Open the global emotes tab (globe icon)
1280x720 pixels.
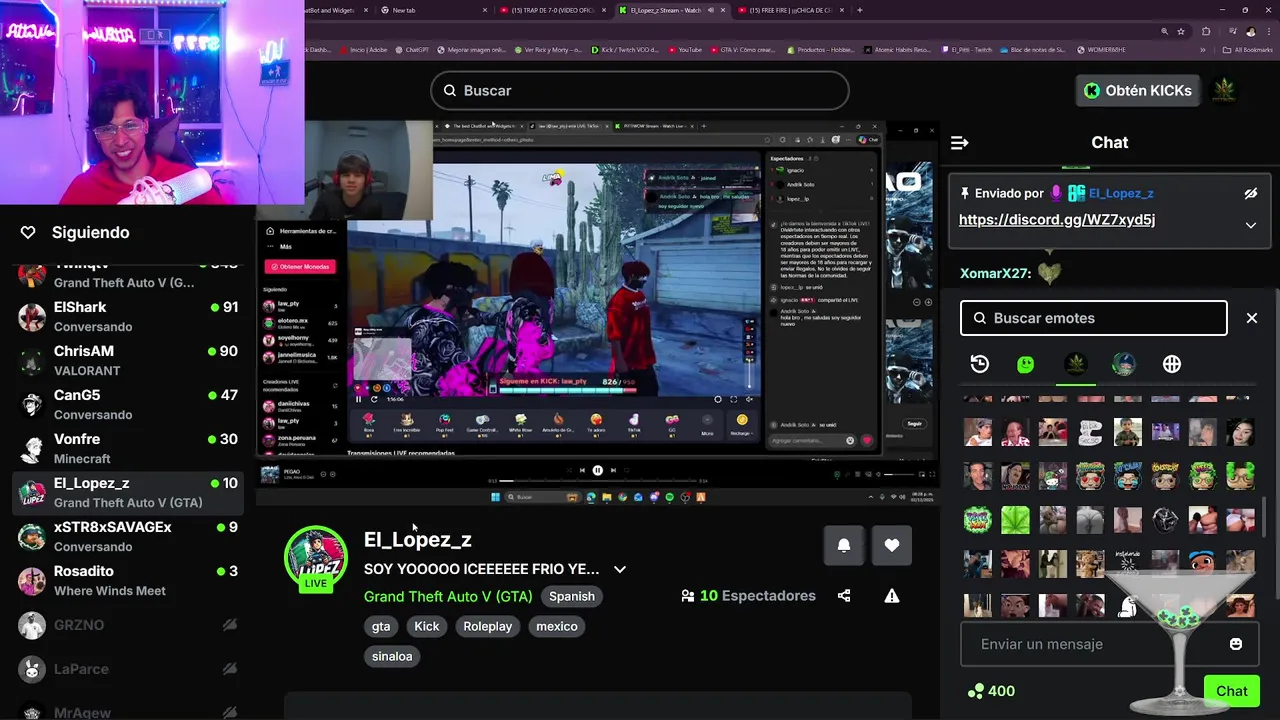click(1171, 365)
